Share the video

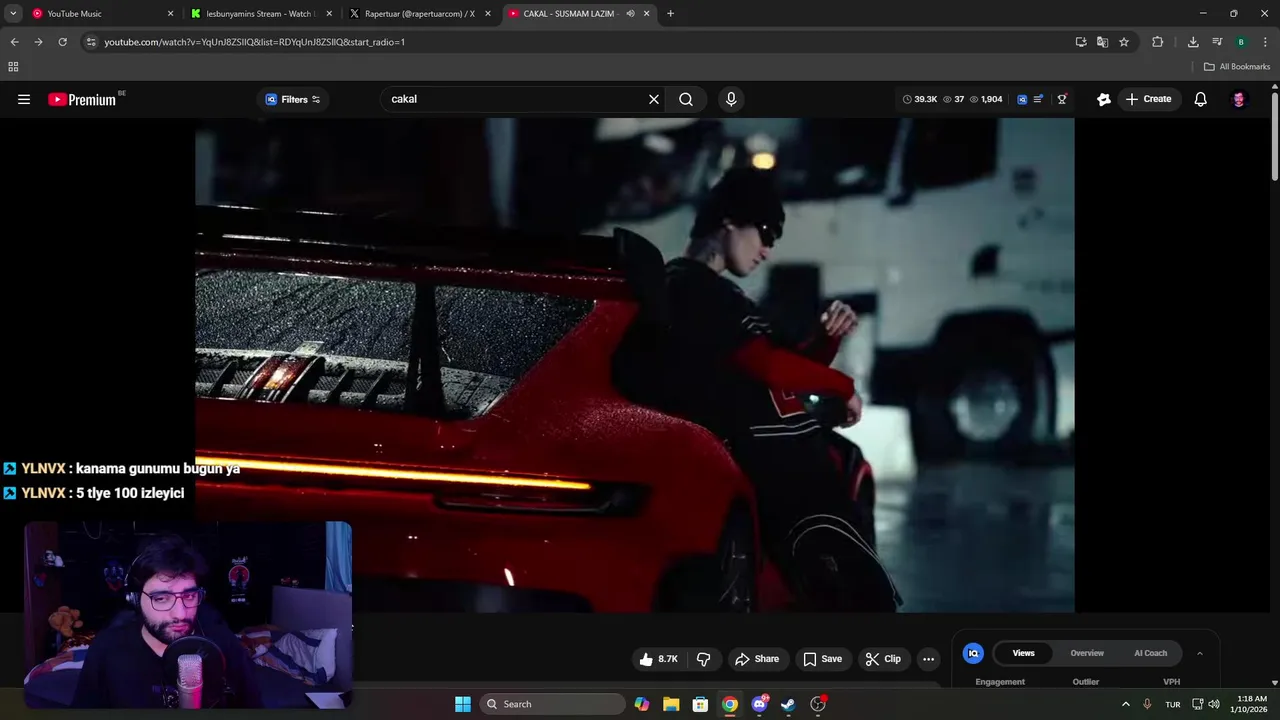pyautogui.click(x=757, y=659)
